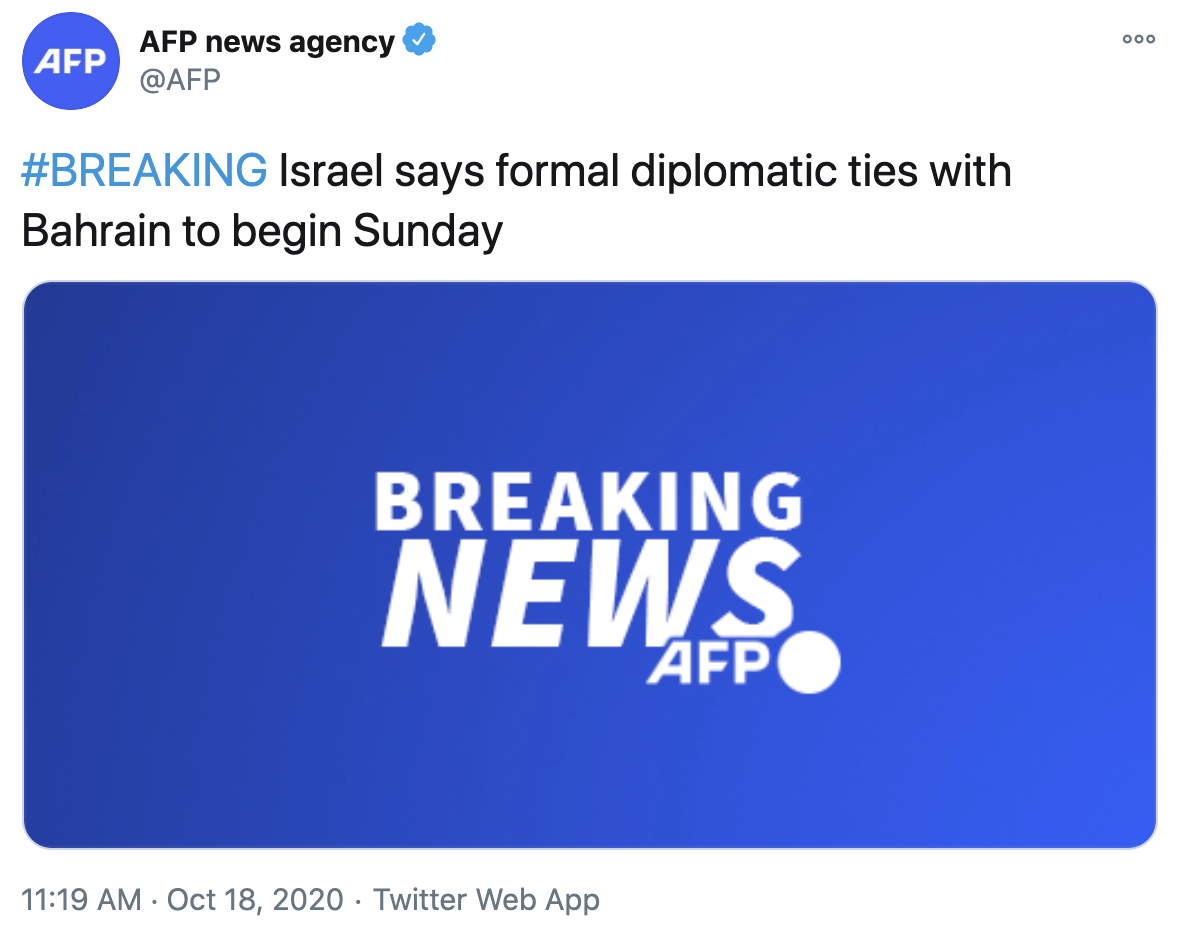Click the @AFP handle
This screenshot has width=1184, height=942.
(179, 79)
